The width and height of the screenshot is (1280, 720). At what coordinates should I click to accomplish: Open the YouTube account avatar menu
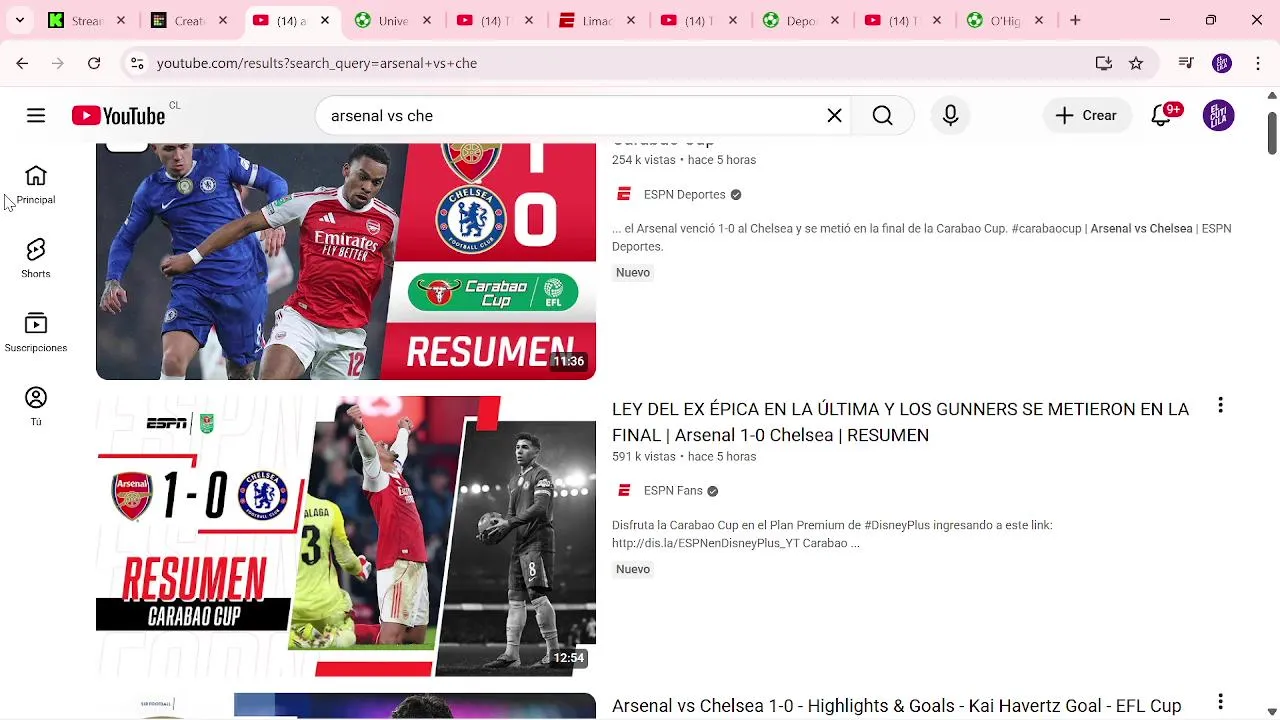click(x=1218, y=116)
